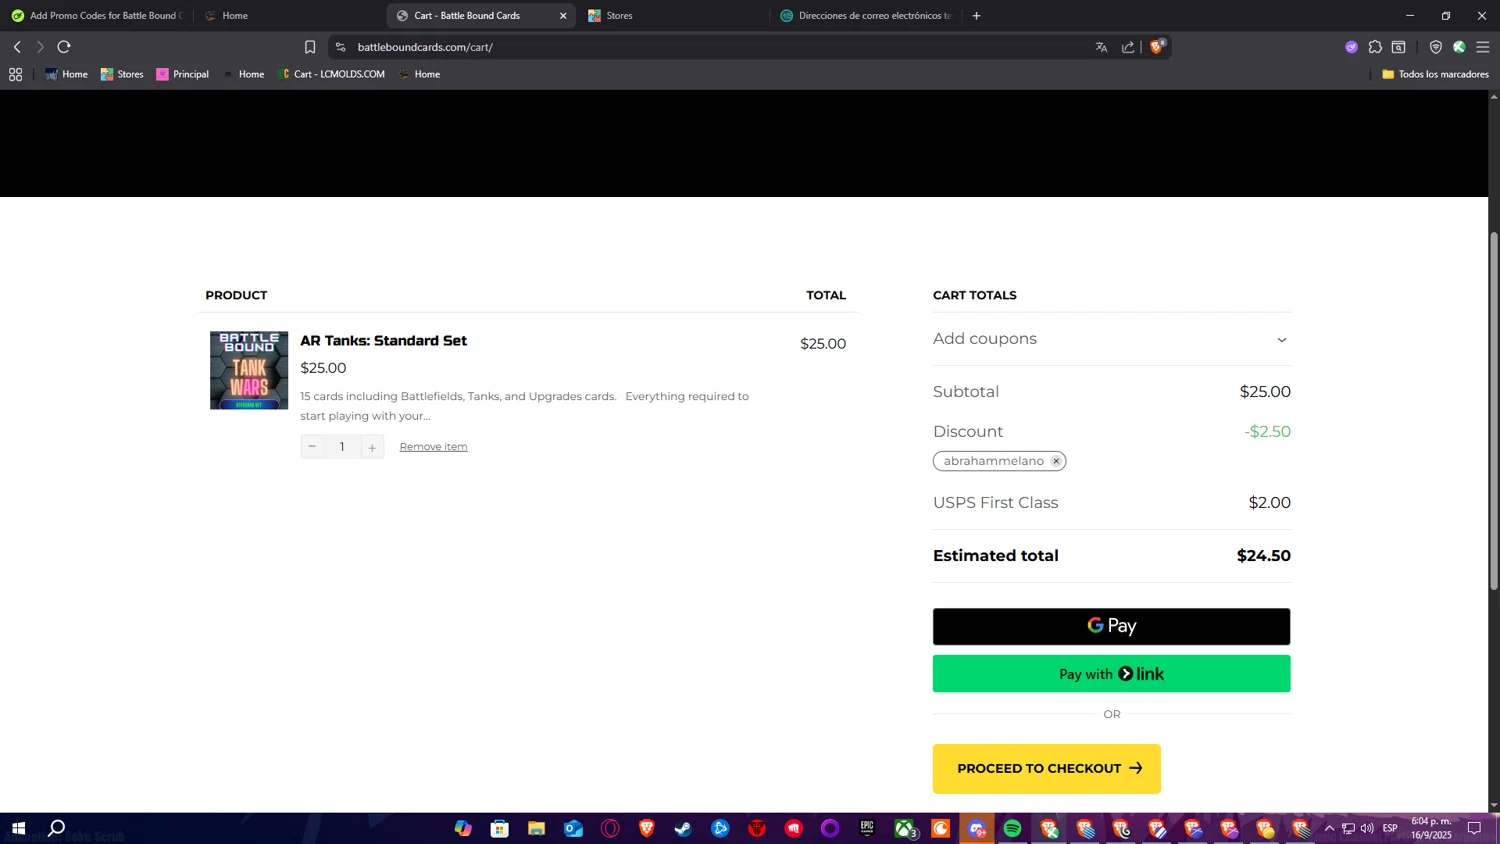Screen dimensions: 1500x844
Task: Open the Brave Shields lion icon
Action: (1157, 46)
